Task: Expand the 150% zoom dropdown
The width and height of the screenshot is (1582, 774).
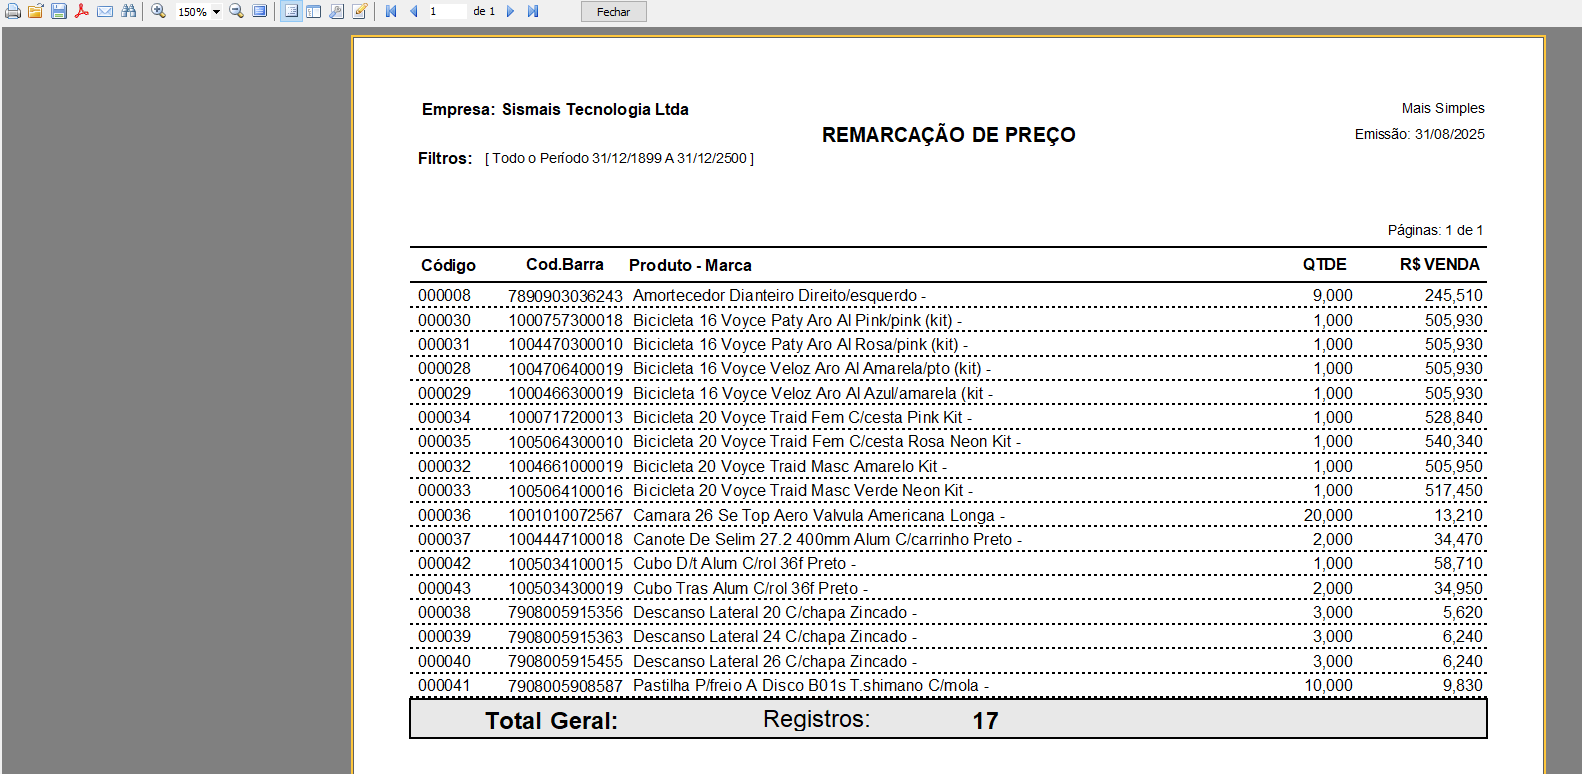Action: [x=216, y=12]
